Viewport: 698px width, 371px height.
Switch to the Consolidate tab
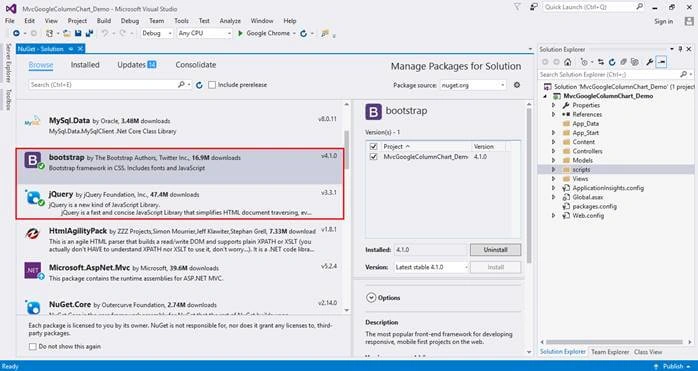pyautogui.click(x=195, y=65)
